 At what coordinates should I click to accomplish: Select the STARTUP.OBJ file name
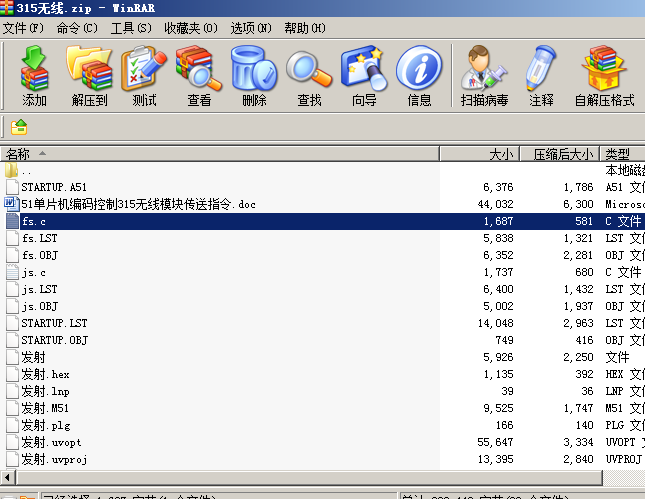pos(54,340)
